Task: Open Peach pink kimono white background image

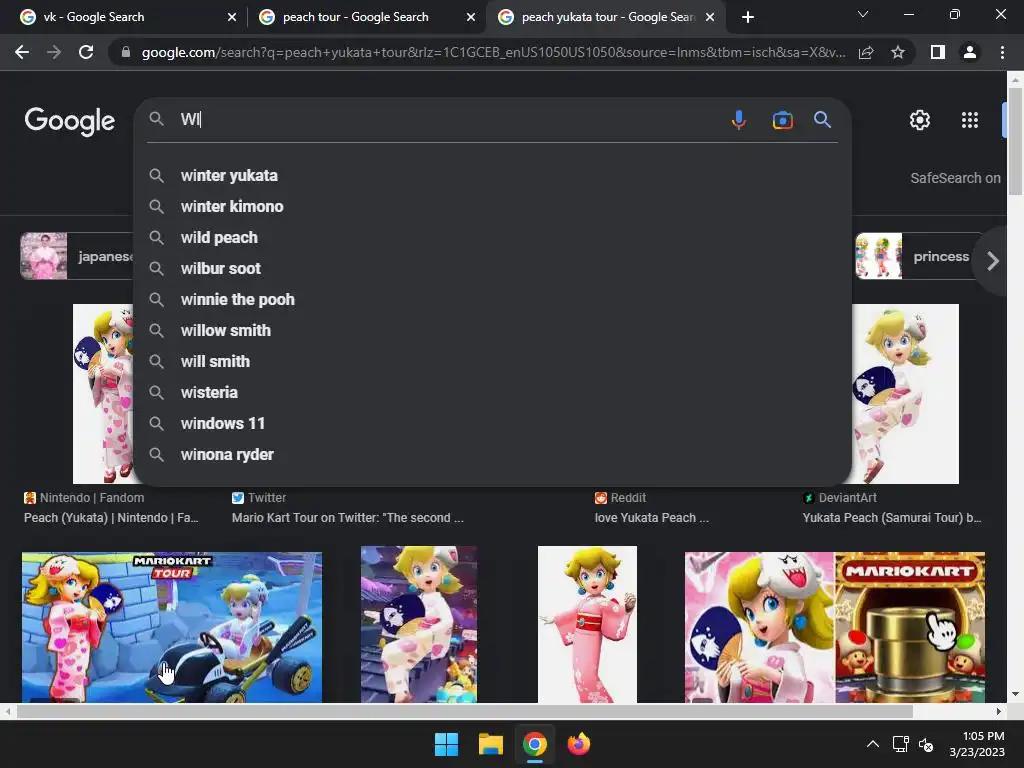Action: [x=587, y=624]
